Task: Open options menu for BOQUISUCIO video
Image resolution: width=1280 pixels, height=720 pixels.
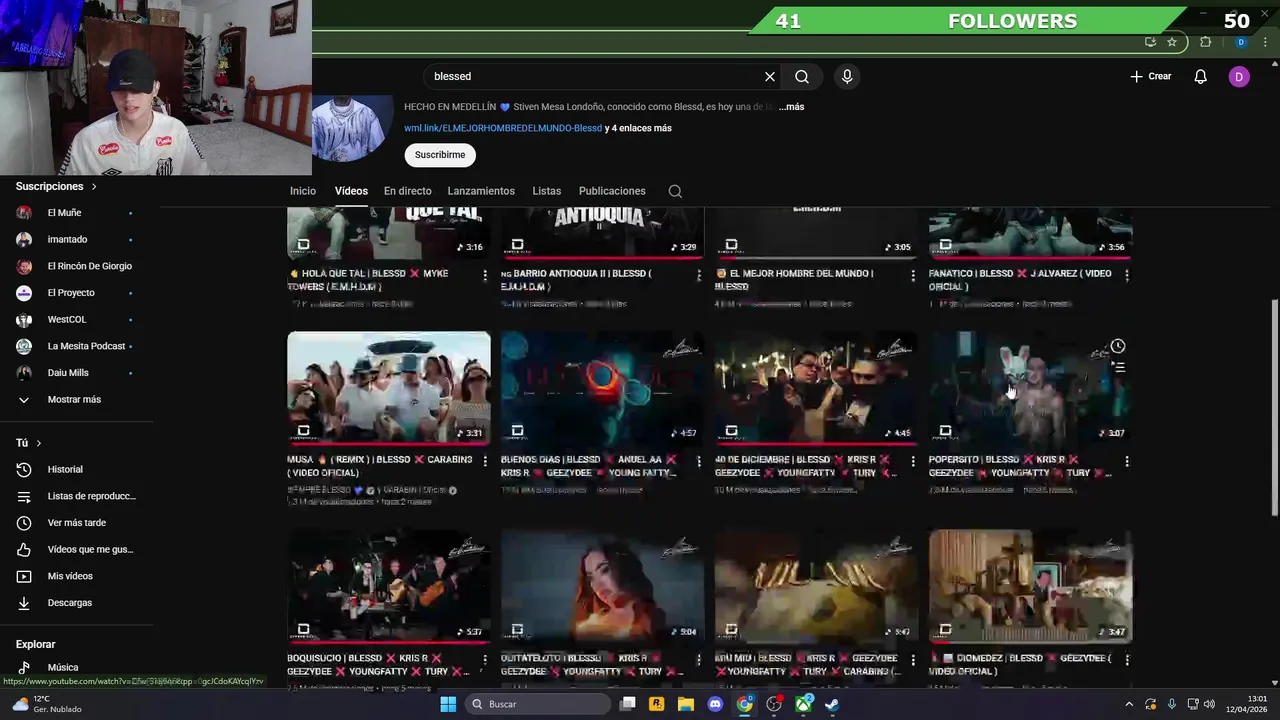Action: click(485, 660)
